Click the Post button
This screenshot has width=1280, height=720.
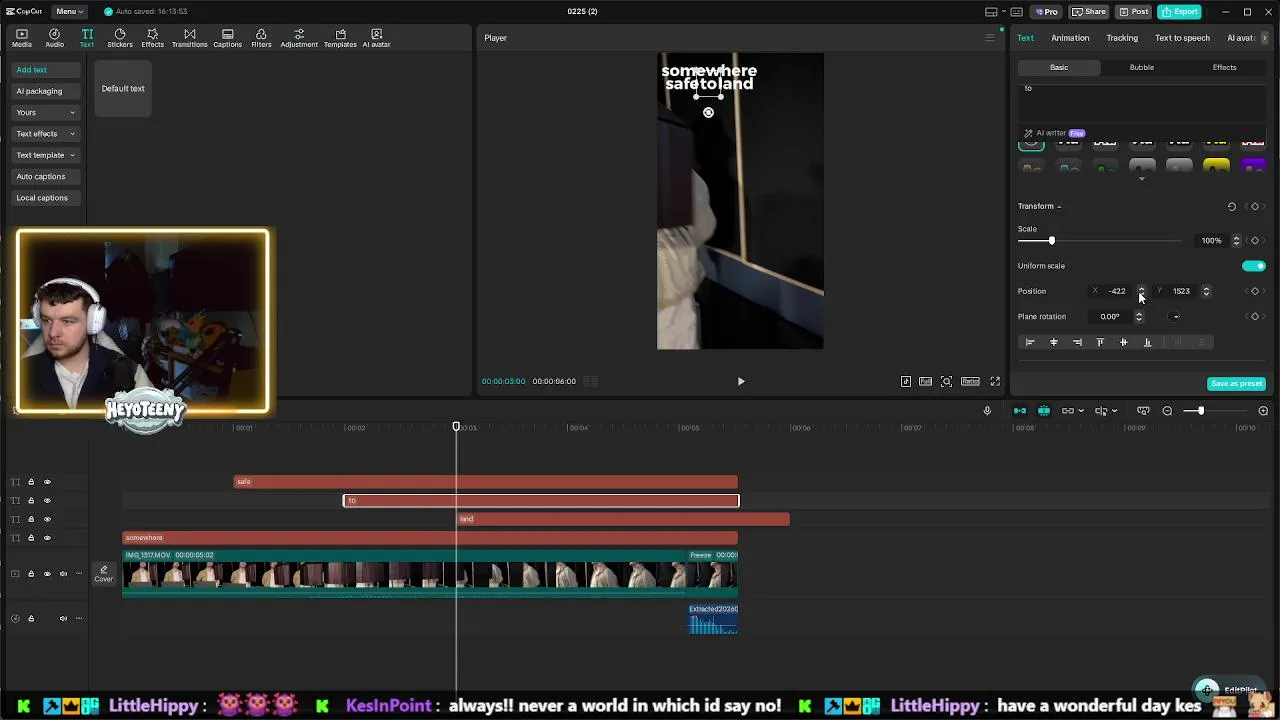[1134, 11]
